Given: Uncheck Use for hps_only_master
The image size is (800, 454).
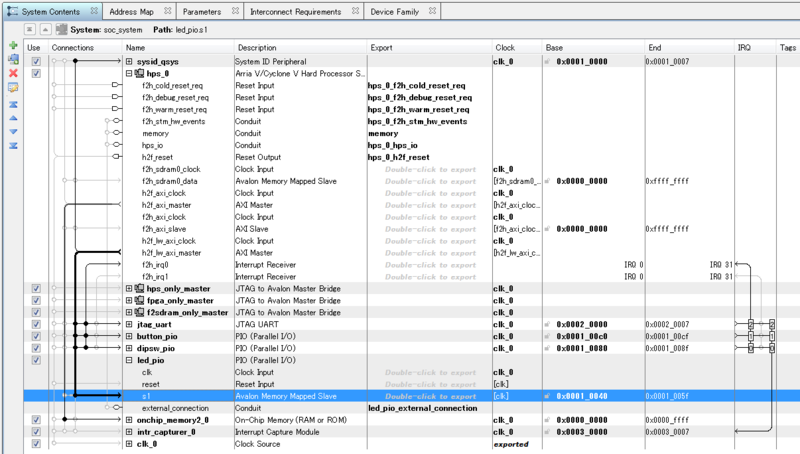Looking at the screenshot, I should [36, 289].
